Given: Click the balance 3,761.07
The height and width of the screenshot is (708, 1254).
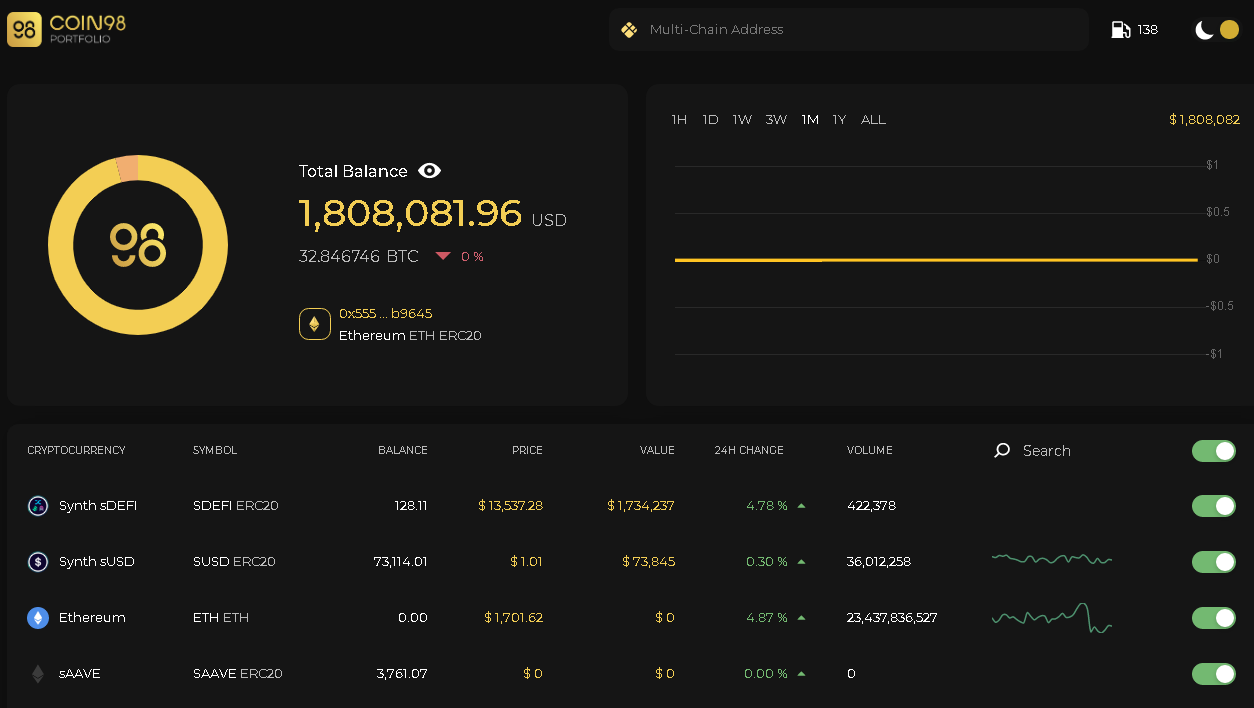Looking at the screenshot, I should 402,674.
